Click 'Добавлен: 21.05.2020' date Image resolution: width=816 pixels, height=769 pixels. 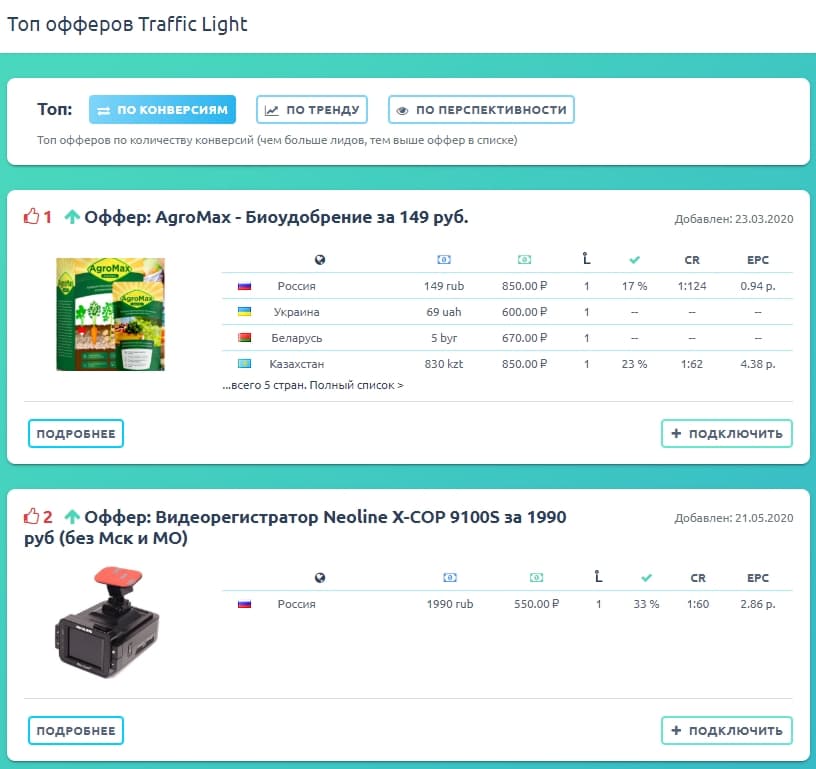[734, 518]
